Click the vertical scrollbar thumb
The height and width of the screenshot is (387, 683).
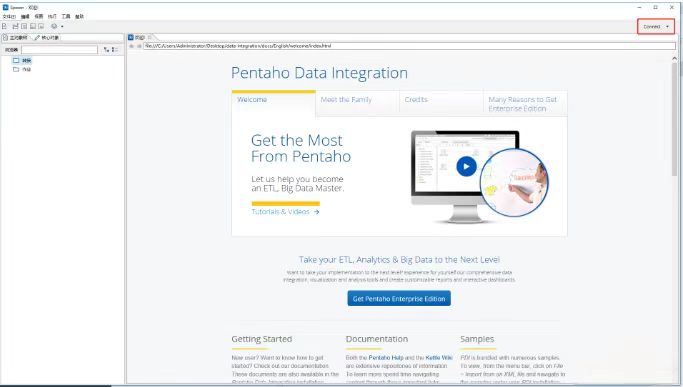pos(674,119)
